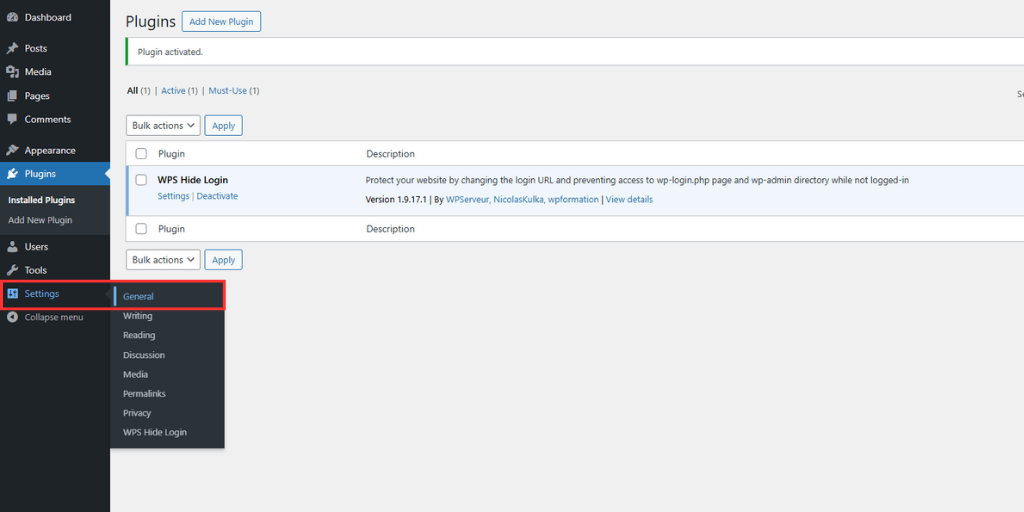Click the Media library icon
Viewport: 1024px width, 512px height.
point(12,72)
